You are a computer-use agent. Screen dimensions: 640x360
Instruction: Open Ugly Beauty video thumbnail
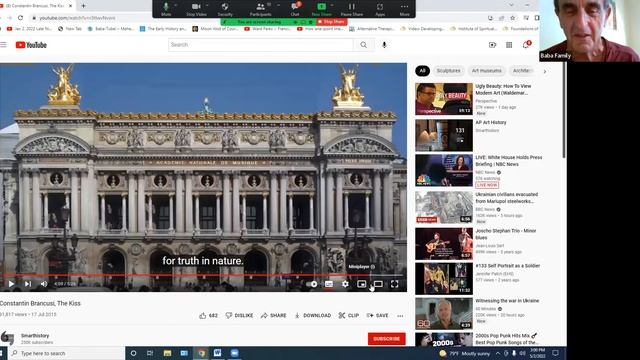[x=444, y=99]
